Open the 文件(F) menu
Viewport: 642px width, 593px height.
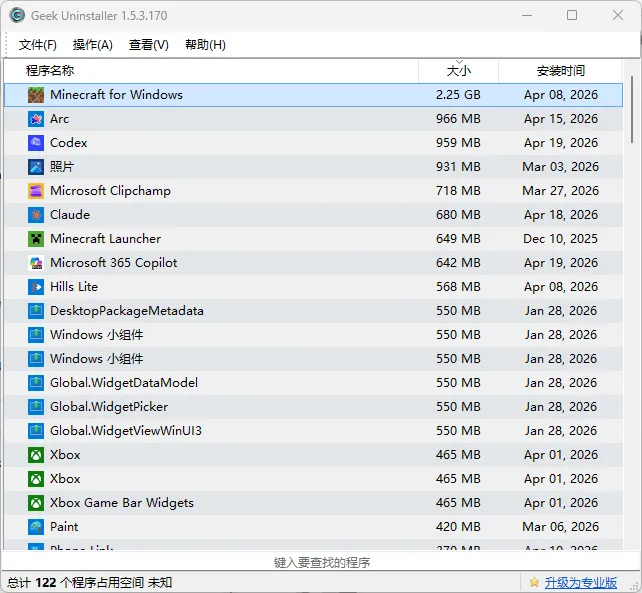37,45
